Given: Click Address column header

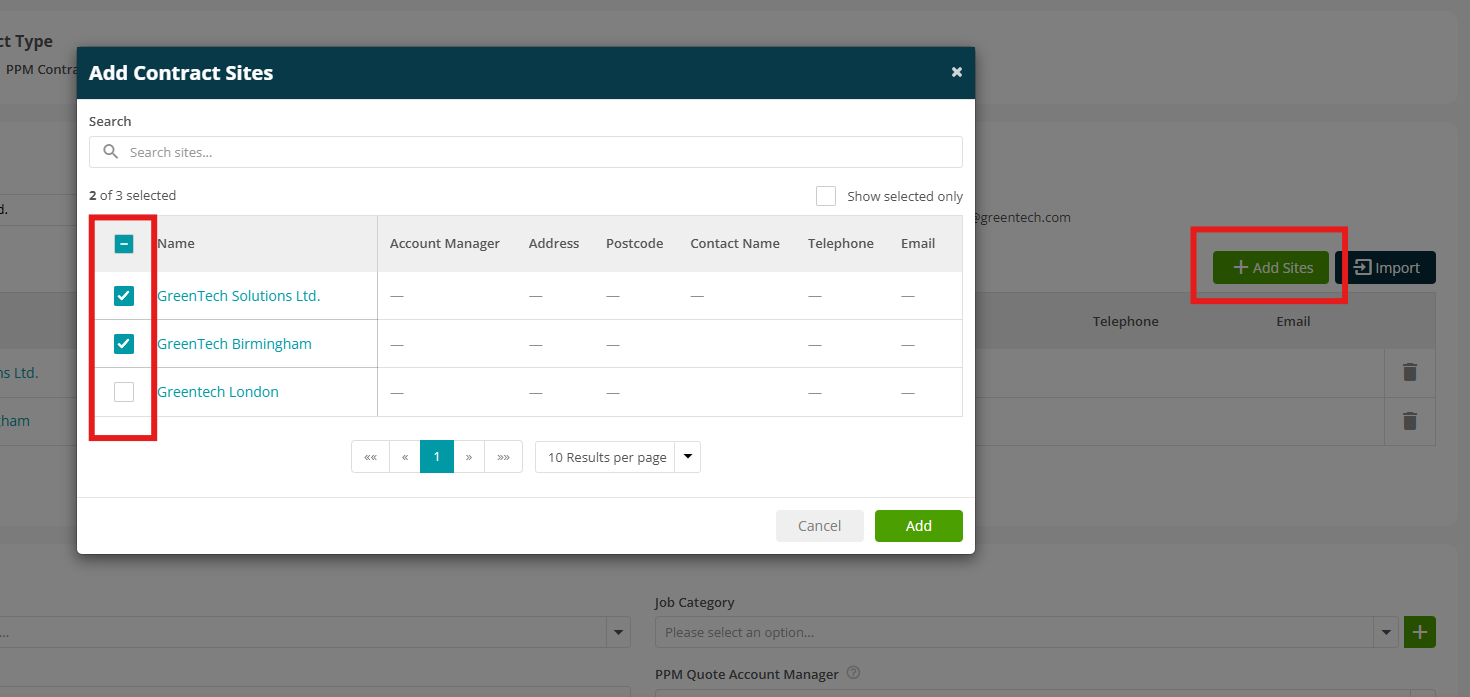Looking at the screenshot, I should 554,243.
